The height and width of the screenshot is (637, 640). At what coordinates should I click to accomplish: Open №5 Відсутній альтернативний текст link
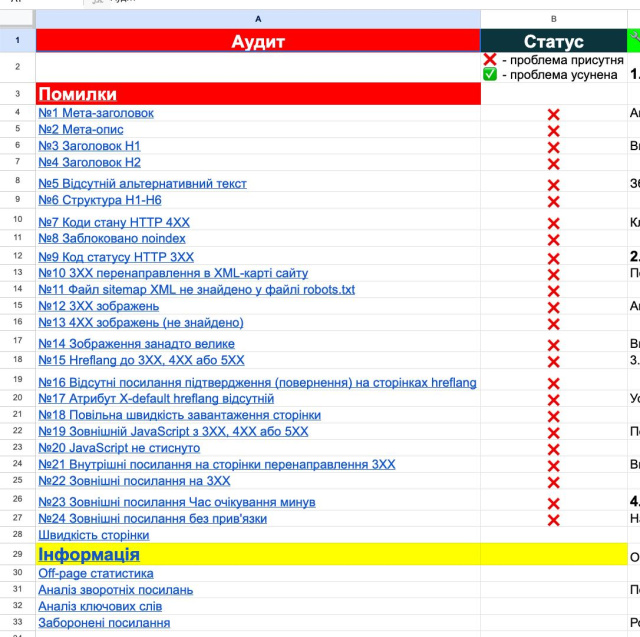[x=142, y=184]
